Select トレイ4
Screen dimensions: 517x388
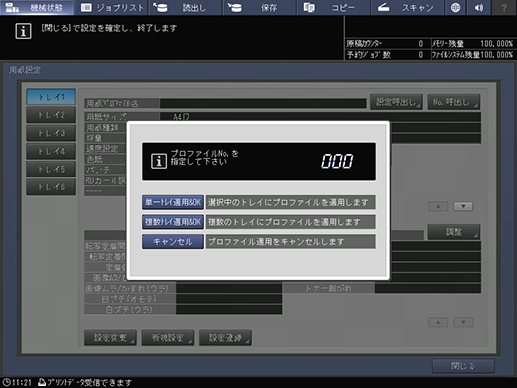(51, 151)
